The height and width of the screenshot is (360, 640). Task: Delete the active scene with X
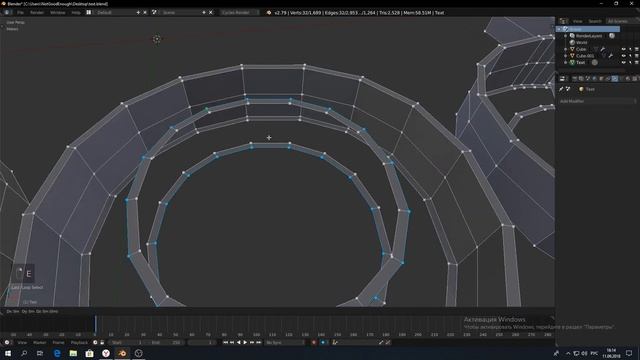point(211,13)
